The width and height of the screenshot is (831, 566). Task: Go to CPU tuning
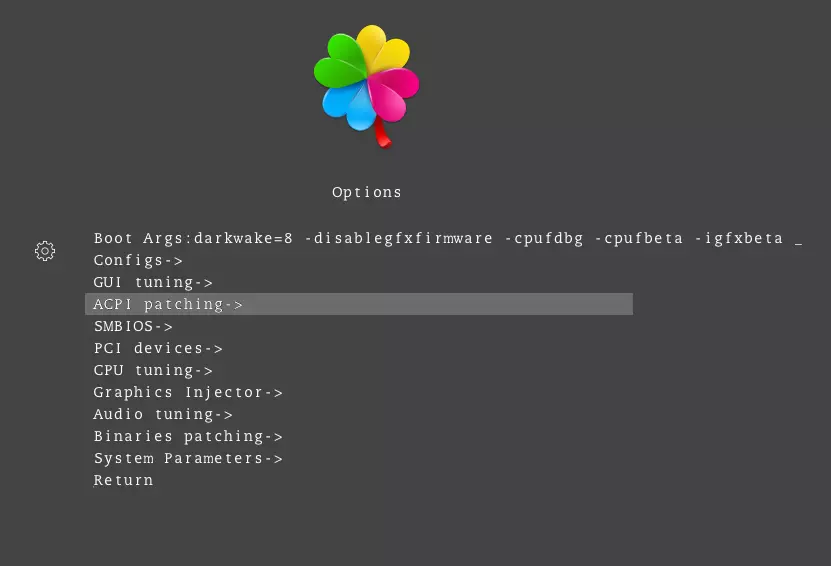[153, 371]
